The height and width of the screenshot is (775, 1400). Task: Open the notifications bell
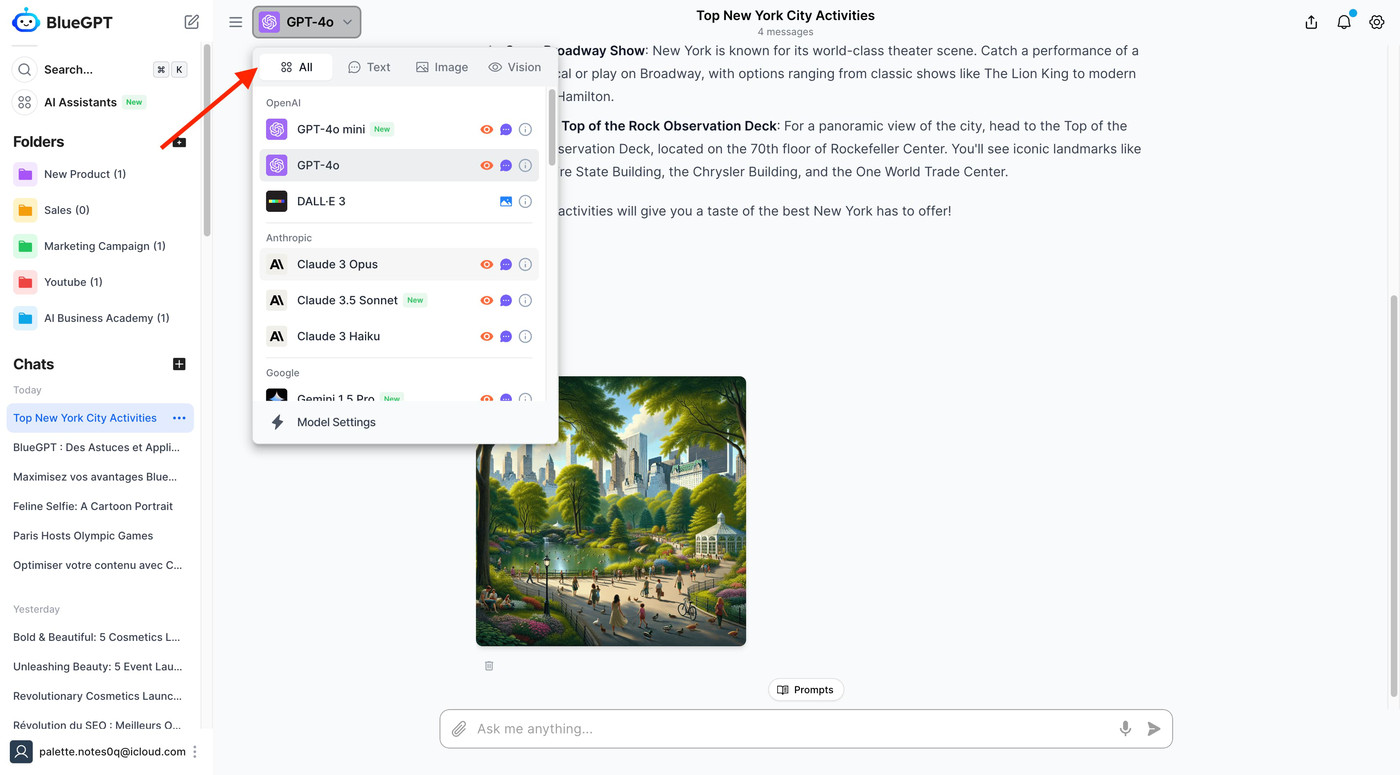(1344, 22)
